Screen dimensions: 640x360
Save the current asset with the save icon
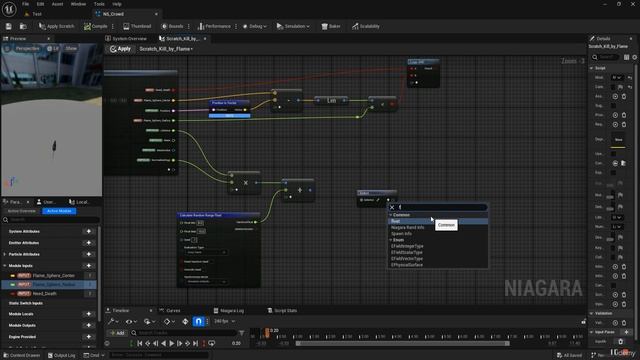(x=9, y=26)
